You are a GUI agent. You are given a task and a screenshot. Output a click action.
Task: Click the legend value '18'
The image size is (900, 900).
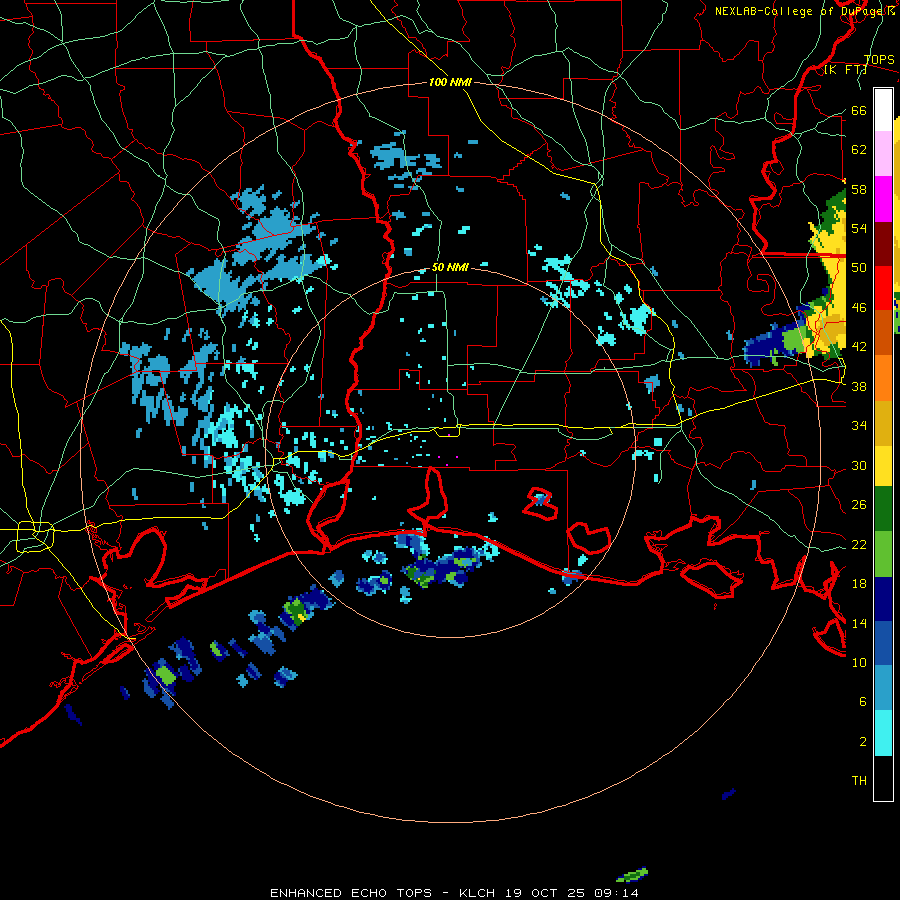pyautogui.click(x=859, y=584)
